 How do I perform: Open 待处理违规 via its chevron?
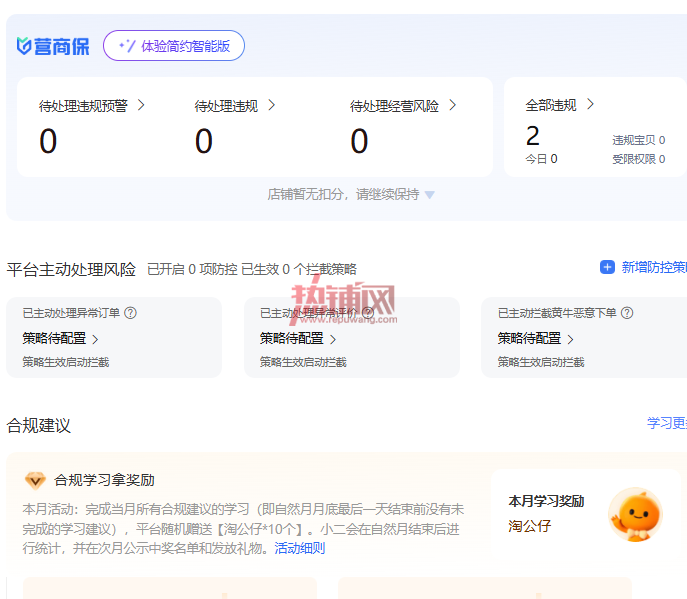pos(272,105)
